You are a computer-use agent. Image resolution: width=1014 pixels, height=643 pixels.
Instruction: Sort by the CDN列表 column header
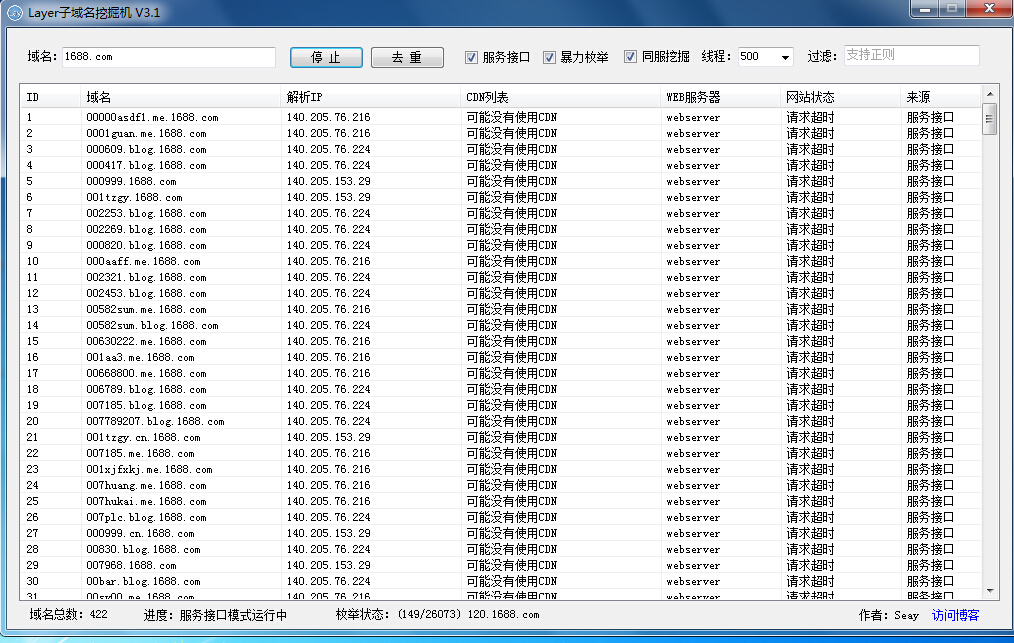pyautogui.click(x=561, y=97)
